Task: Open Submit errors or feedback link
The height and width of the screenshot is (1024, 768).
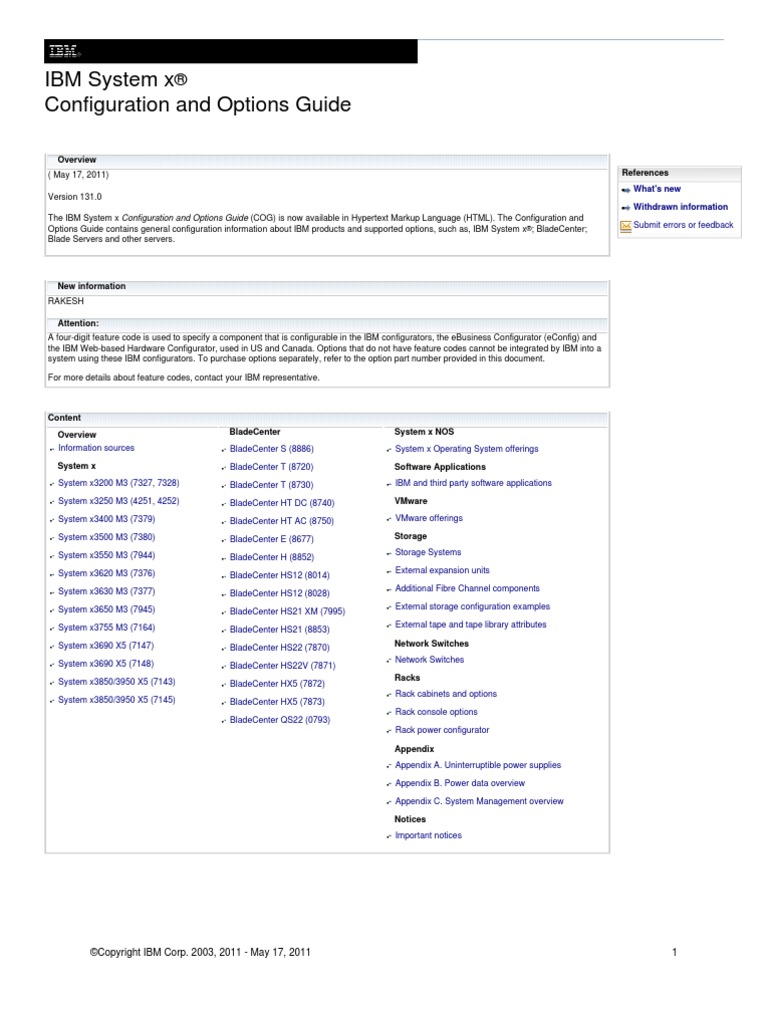Action: pyautogui.click(x=683, y=225)
